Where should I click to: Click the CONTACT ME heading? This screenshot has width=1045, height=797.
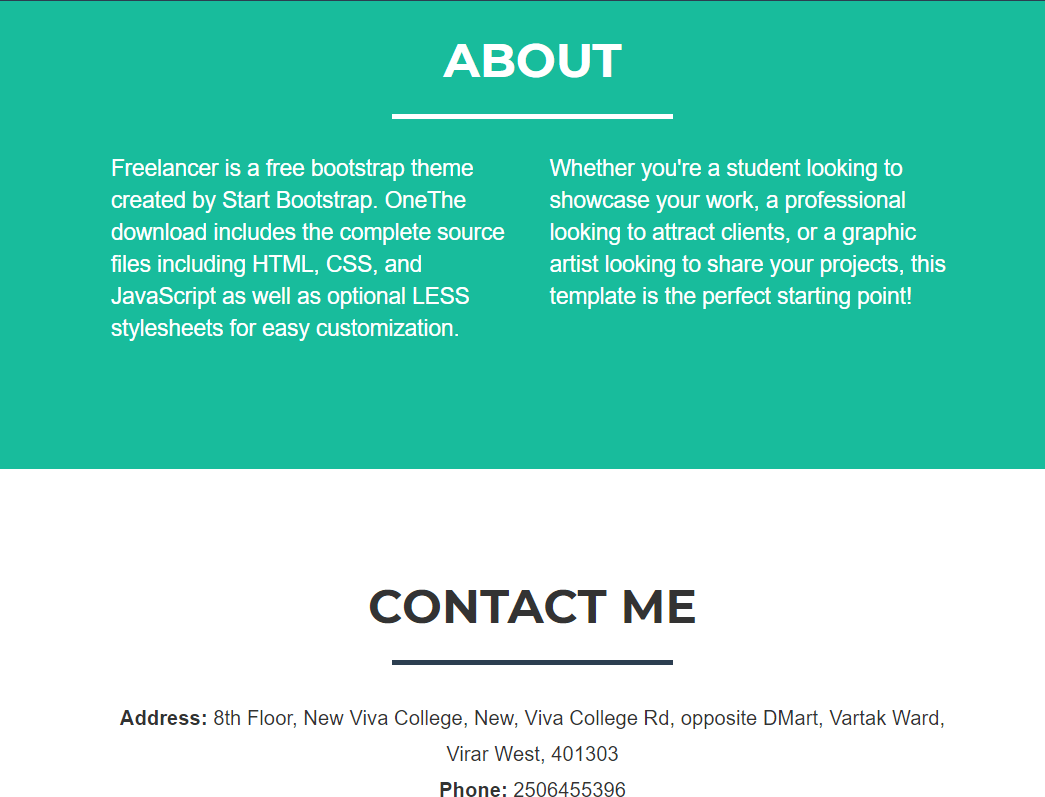coord(532,607)
